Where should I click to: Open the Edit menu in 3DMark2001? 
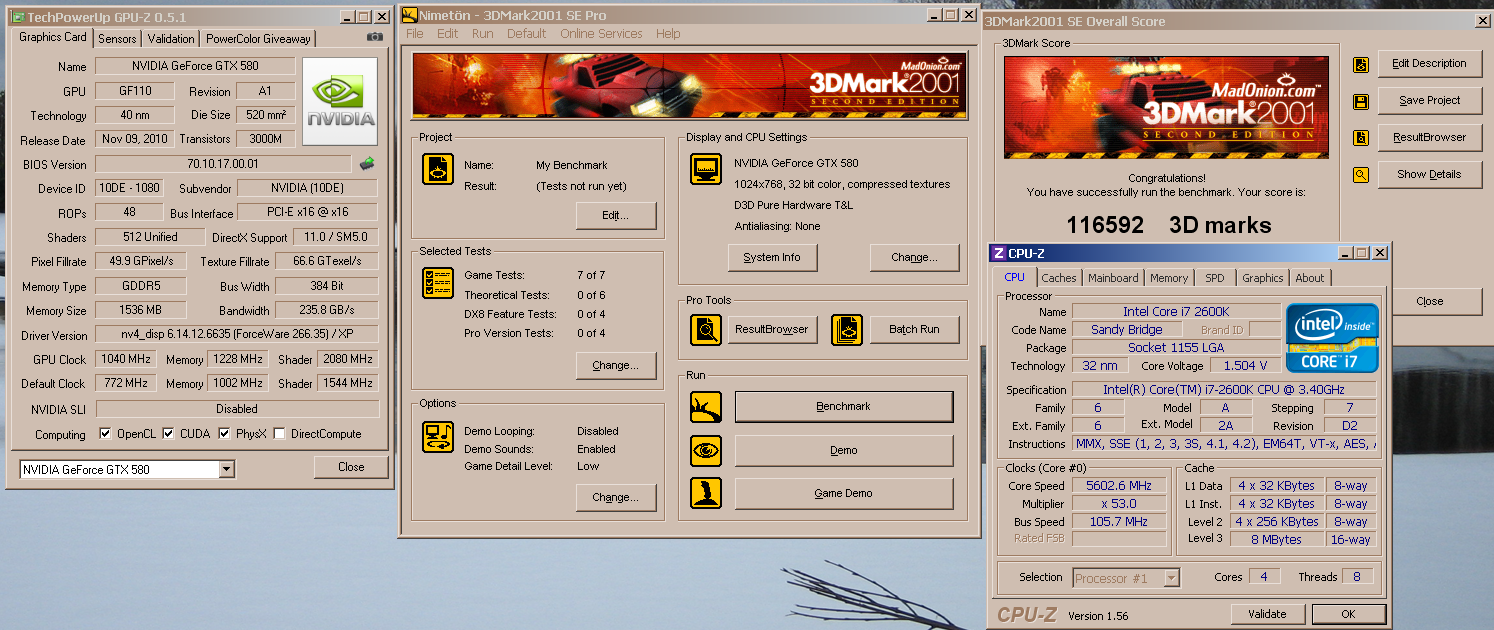(x=447, y=33)
